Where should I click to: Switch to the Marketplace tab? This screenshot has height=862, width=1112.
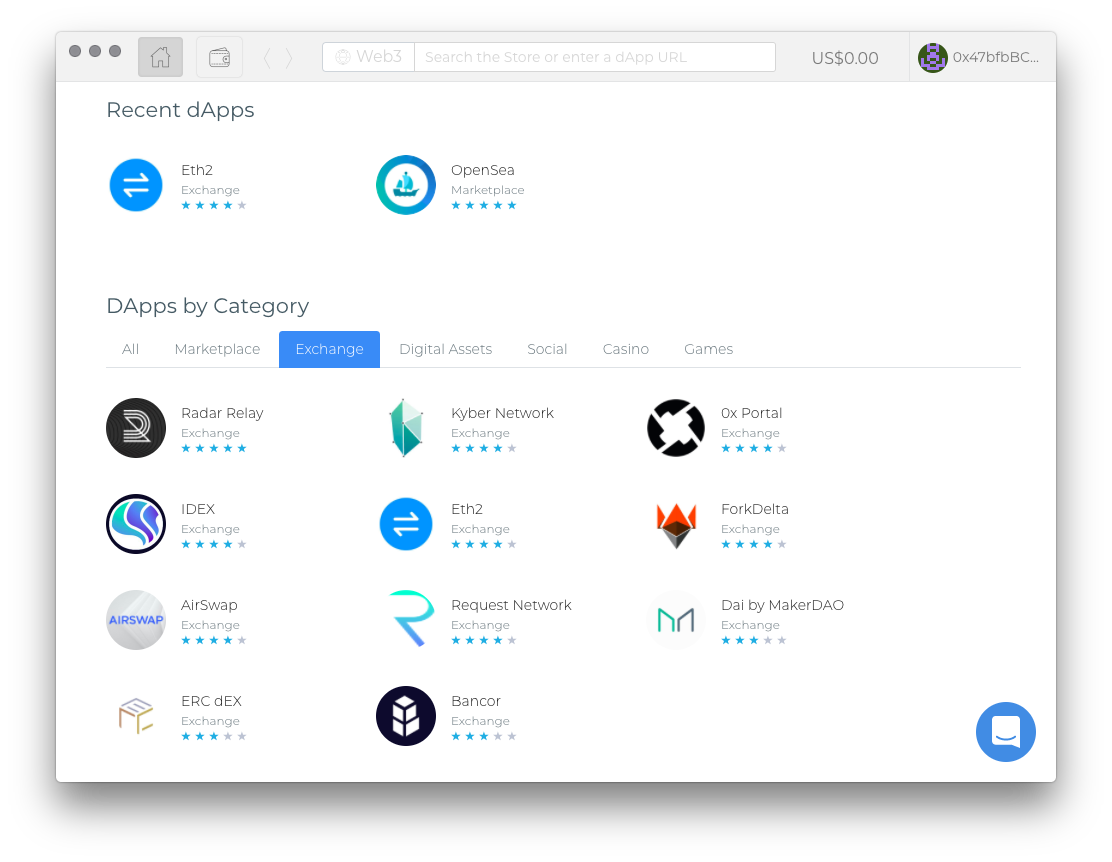pos(217,349)
